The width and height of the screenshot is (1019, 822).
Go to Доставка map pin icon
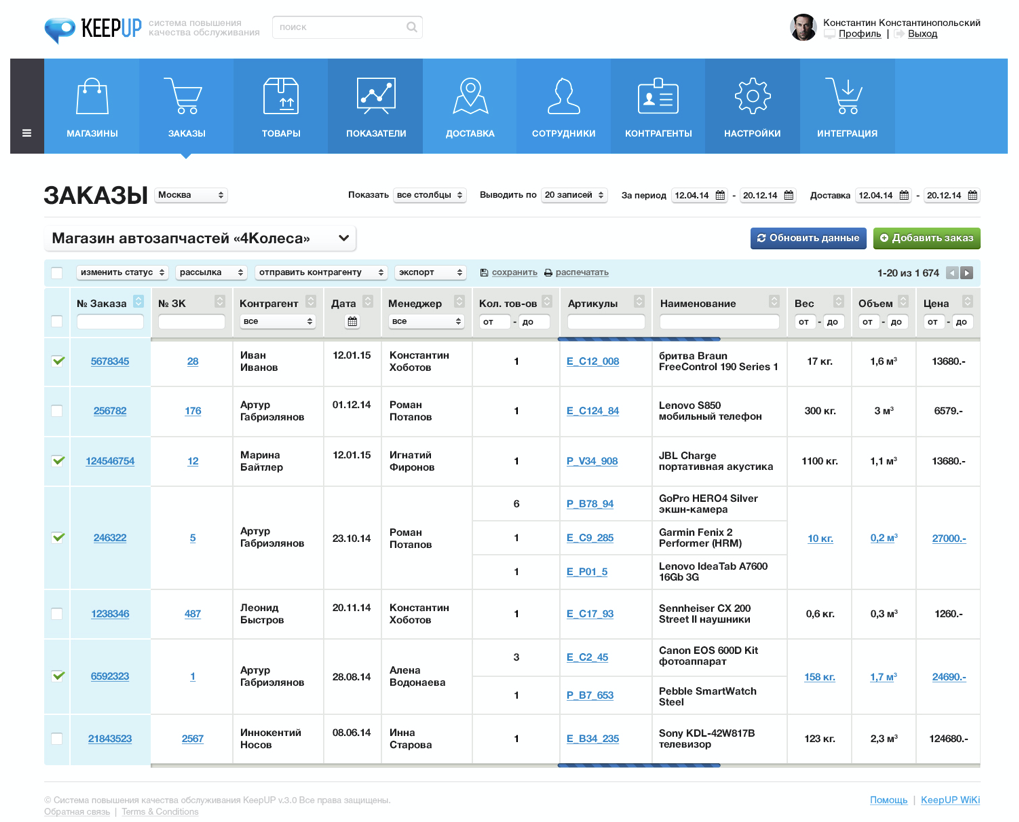[470, 97]
